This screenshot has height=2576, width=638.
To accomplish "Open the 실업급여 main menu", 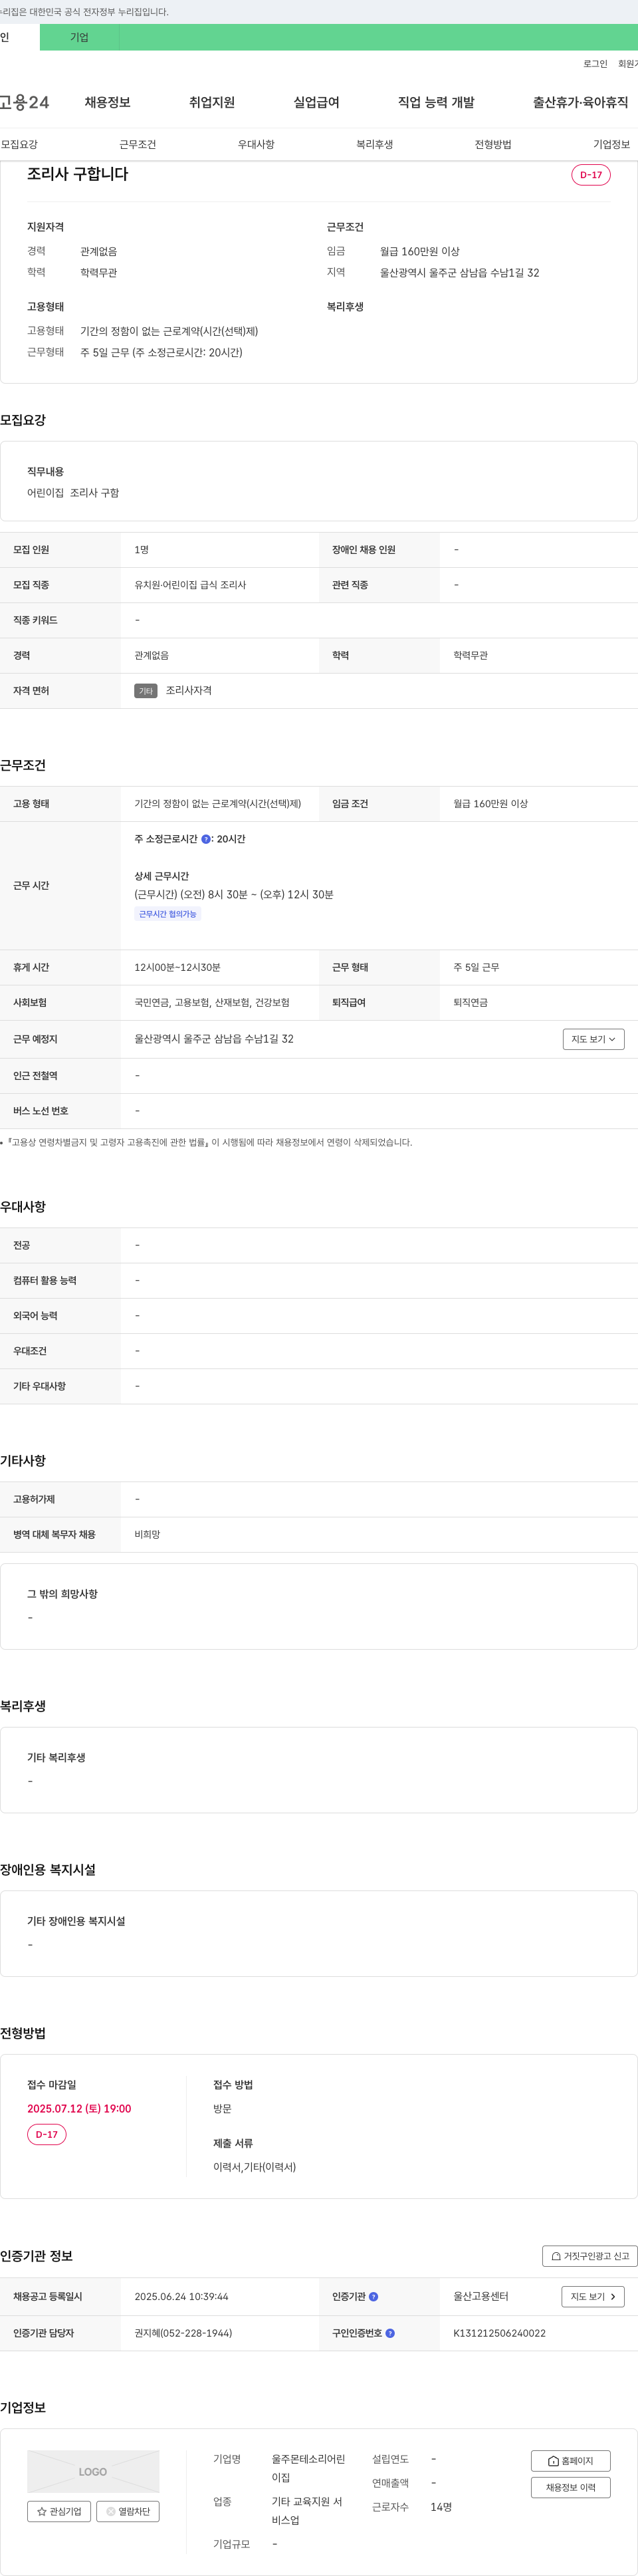I will click(x=316, y=102).
